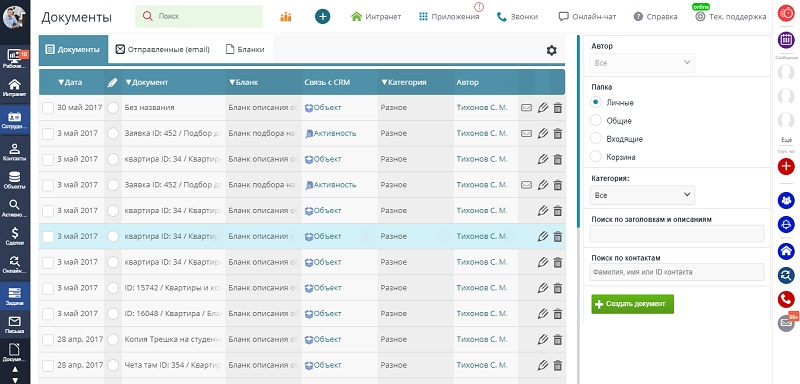The image size is (800, 384).
Task: Click the round plus button in top bar
Action: pyautogui.click(x=322, y=17)
